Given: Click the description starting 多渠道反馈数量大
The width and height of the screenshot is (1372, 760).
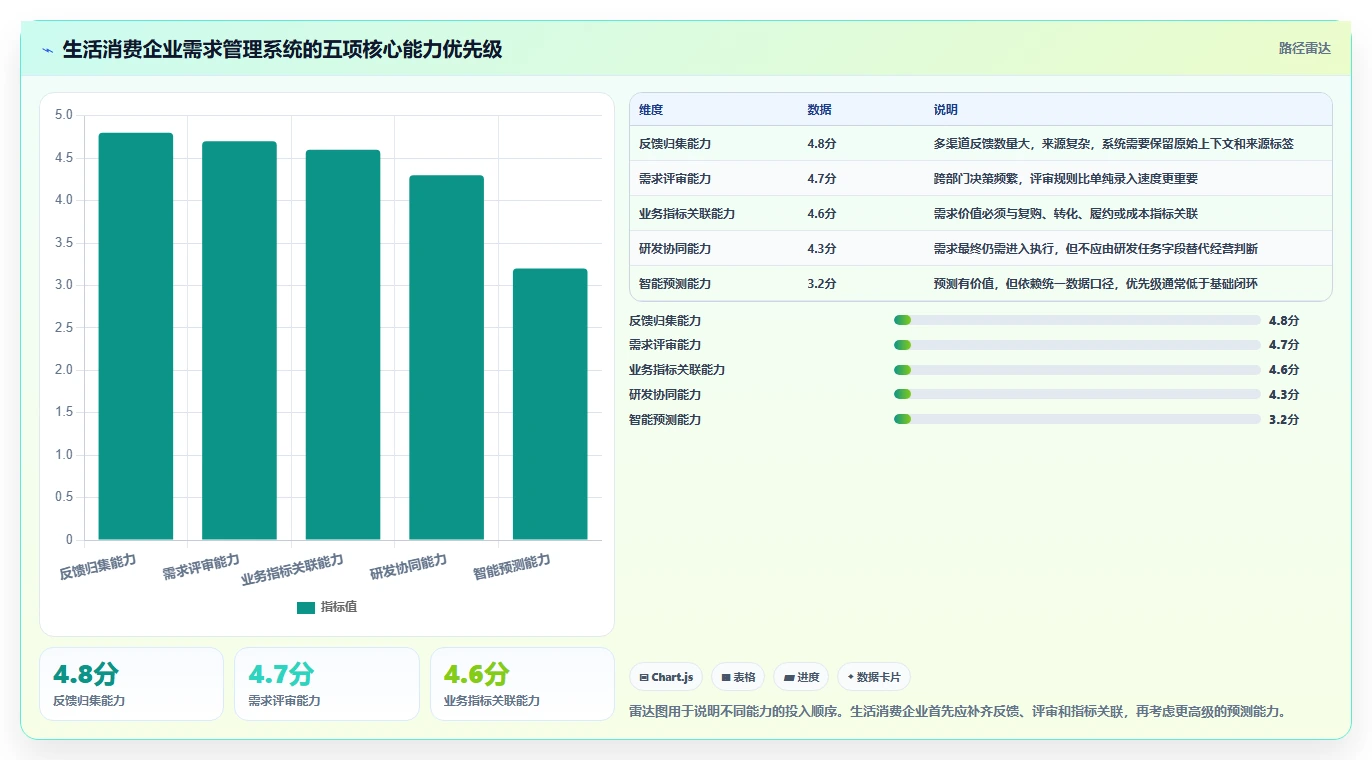Looking at the screenshot, I should (x=1114, y=144).
